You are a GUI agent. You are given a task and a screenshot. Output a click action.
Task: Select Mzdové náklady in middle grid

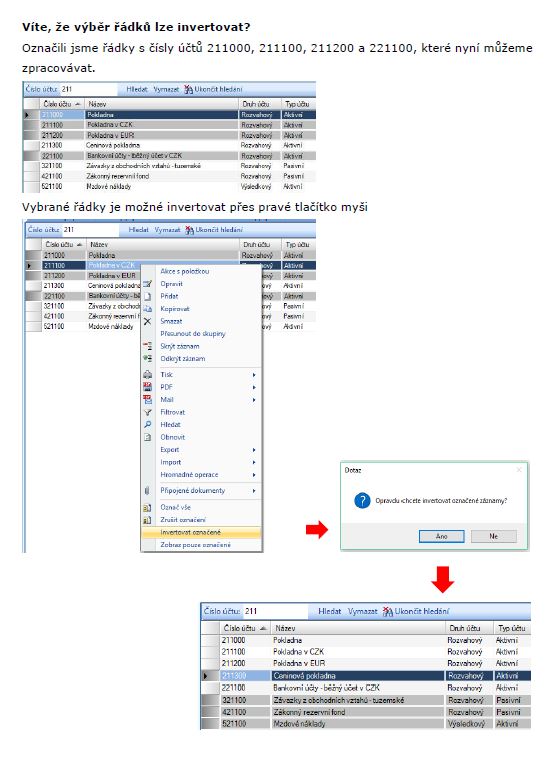pos(111,327)
